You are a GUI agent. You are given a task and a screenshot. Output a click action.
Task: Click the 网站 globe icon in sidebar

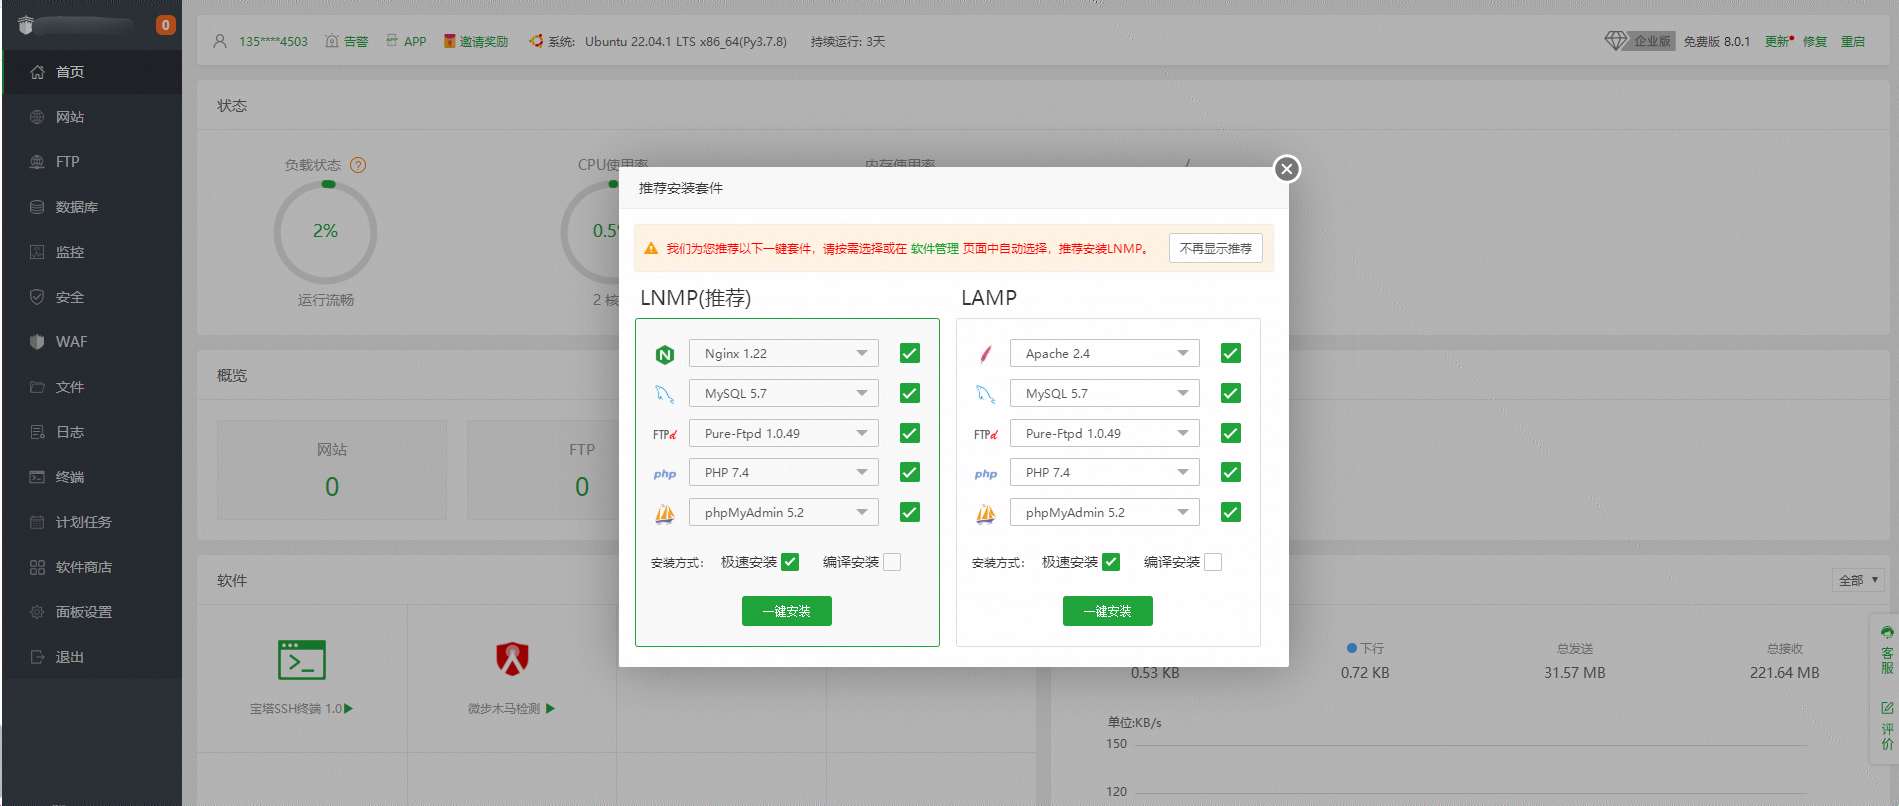click(37, 117)
